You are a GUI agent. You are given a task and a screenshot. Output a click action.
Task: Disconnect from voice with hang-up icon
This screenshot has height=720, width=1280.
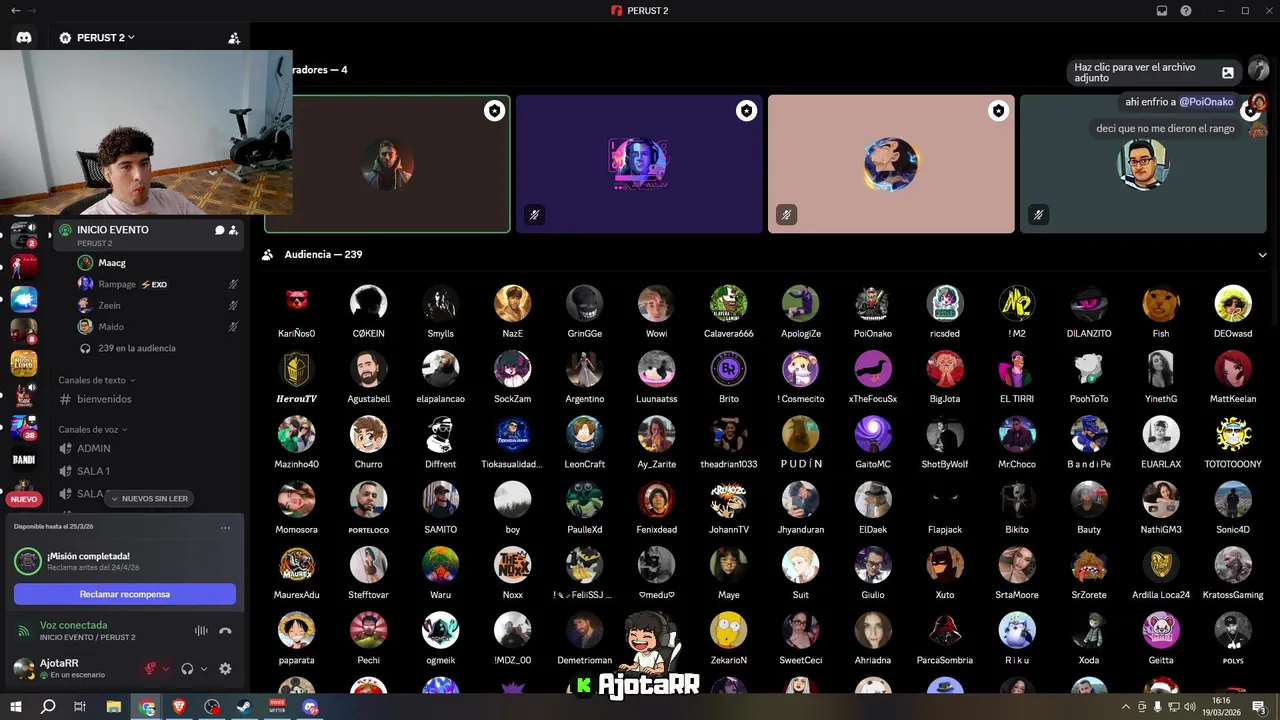(x=225, y=631)
